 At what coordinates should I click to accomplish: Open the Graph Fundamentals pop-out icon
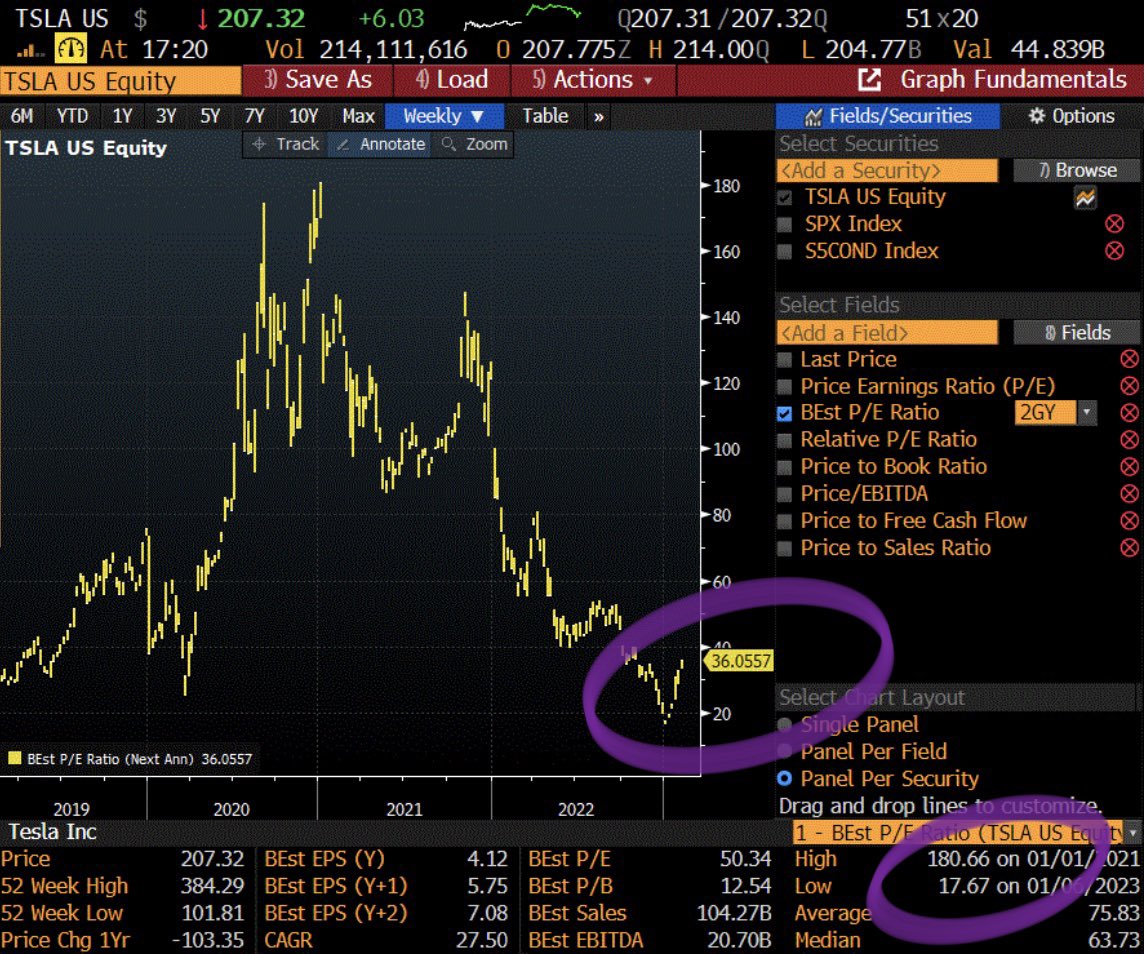(x=869, y=80)
